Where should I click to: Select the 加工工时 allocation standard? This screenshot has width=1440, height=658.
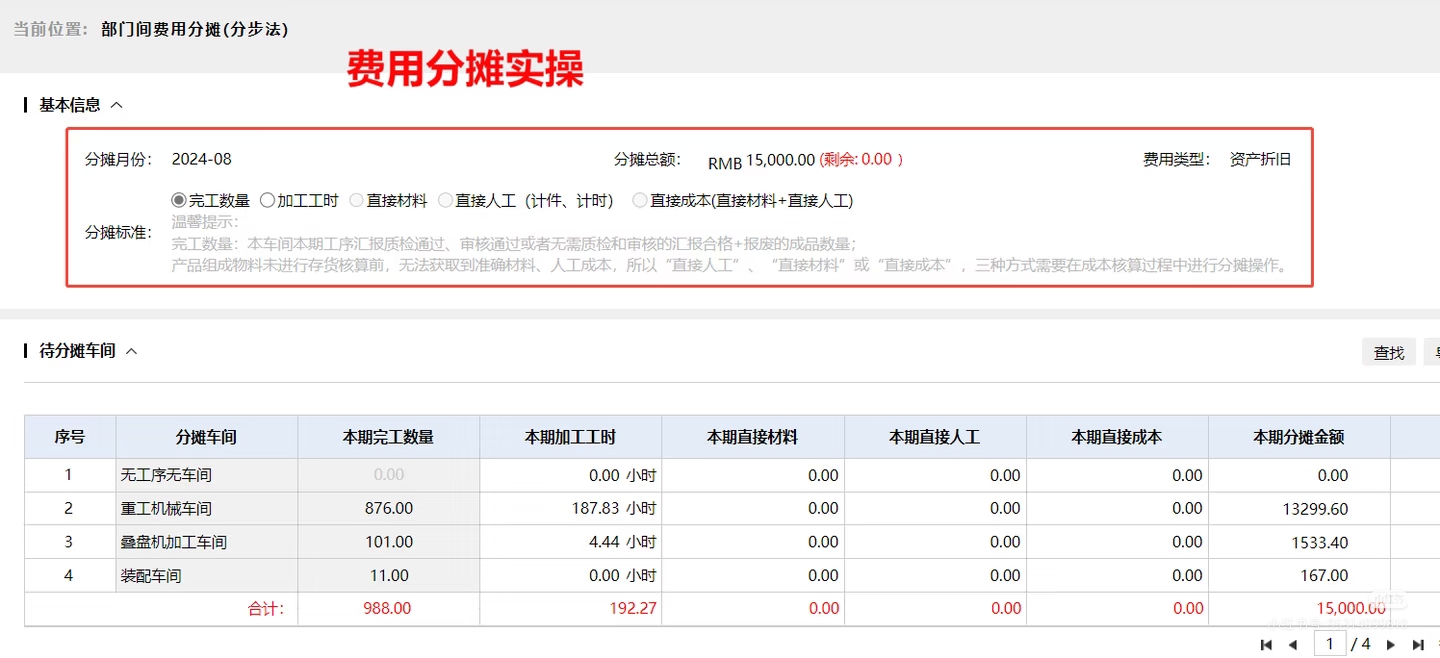point(268,200)
